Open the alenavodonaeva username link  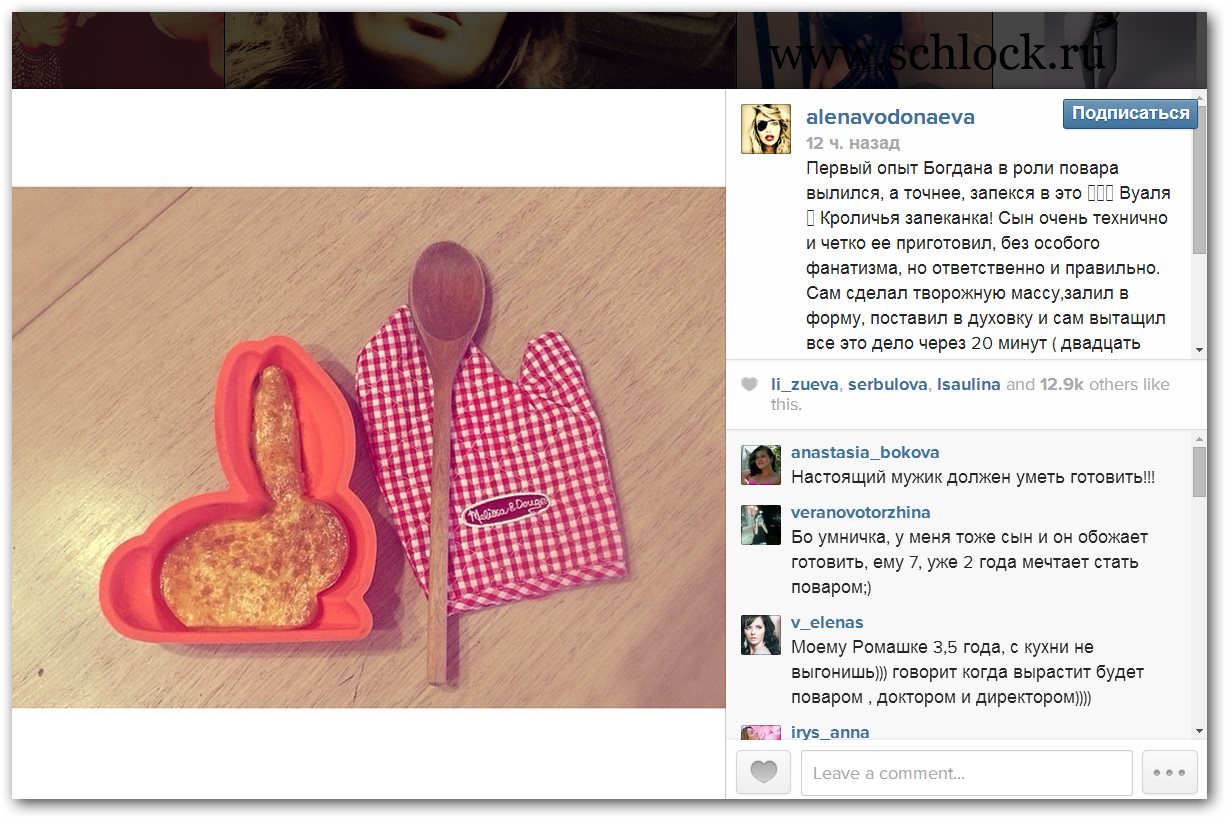coord(890,117)
